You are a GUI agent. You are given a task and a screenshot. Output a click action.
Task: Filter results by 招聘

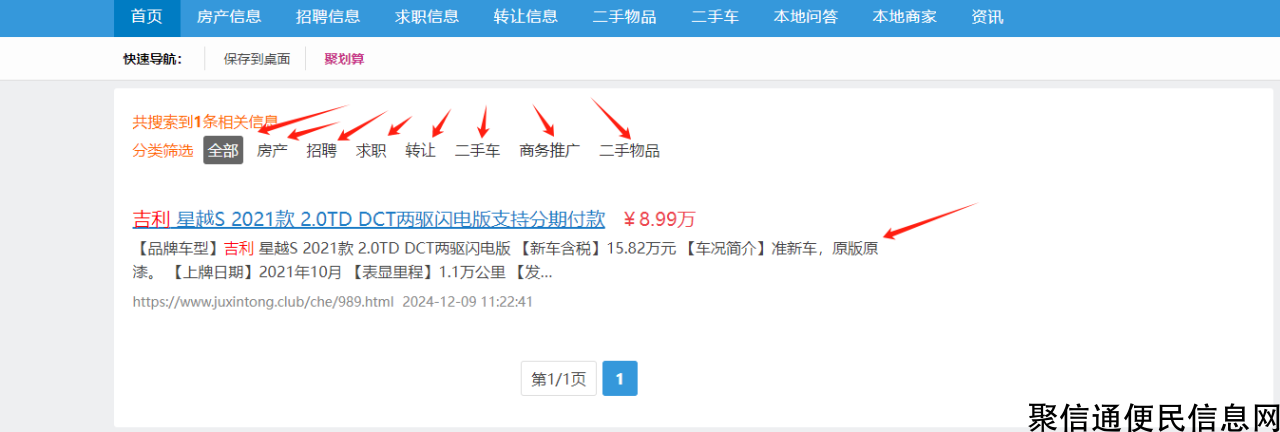click(322, 151)
